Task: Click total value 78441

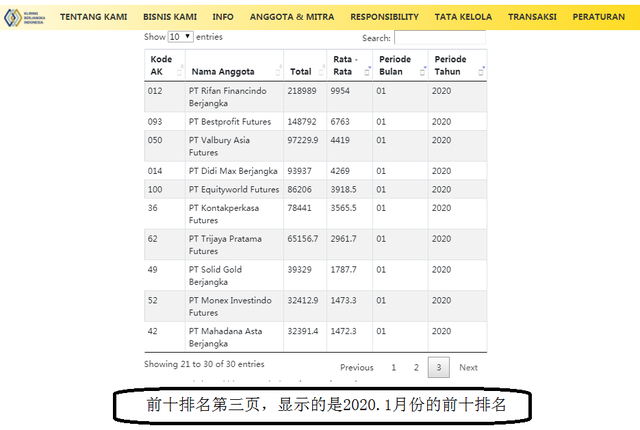Action: (299, 208)
